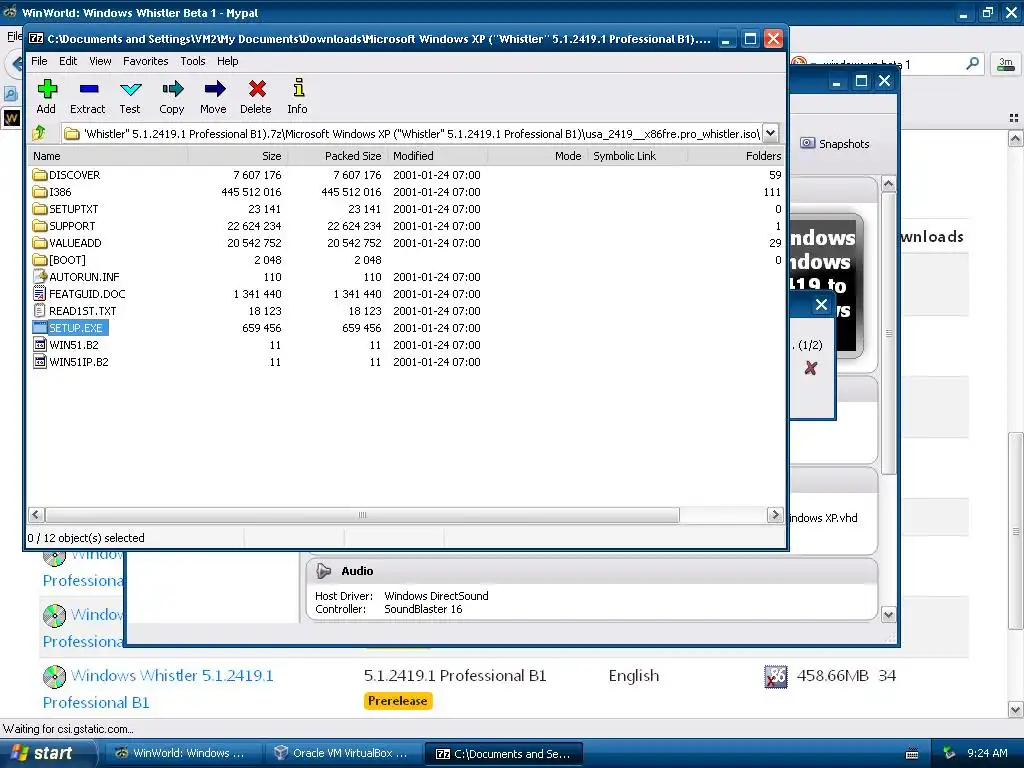Image resolution: width=1024 pixels, height=768 pixels.
Task: Click the 7-Zip taskbar button
Action: tap(503, 753)
